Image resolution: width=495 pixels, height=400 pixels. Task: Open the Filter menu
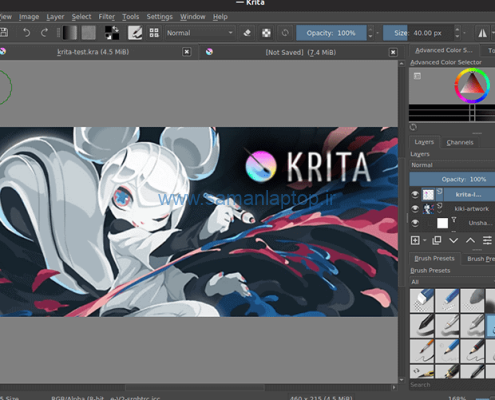107,17
